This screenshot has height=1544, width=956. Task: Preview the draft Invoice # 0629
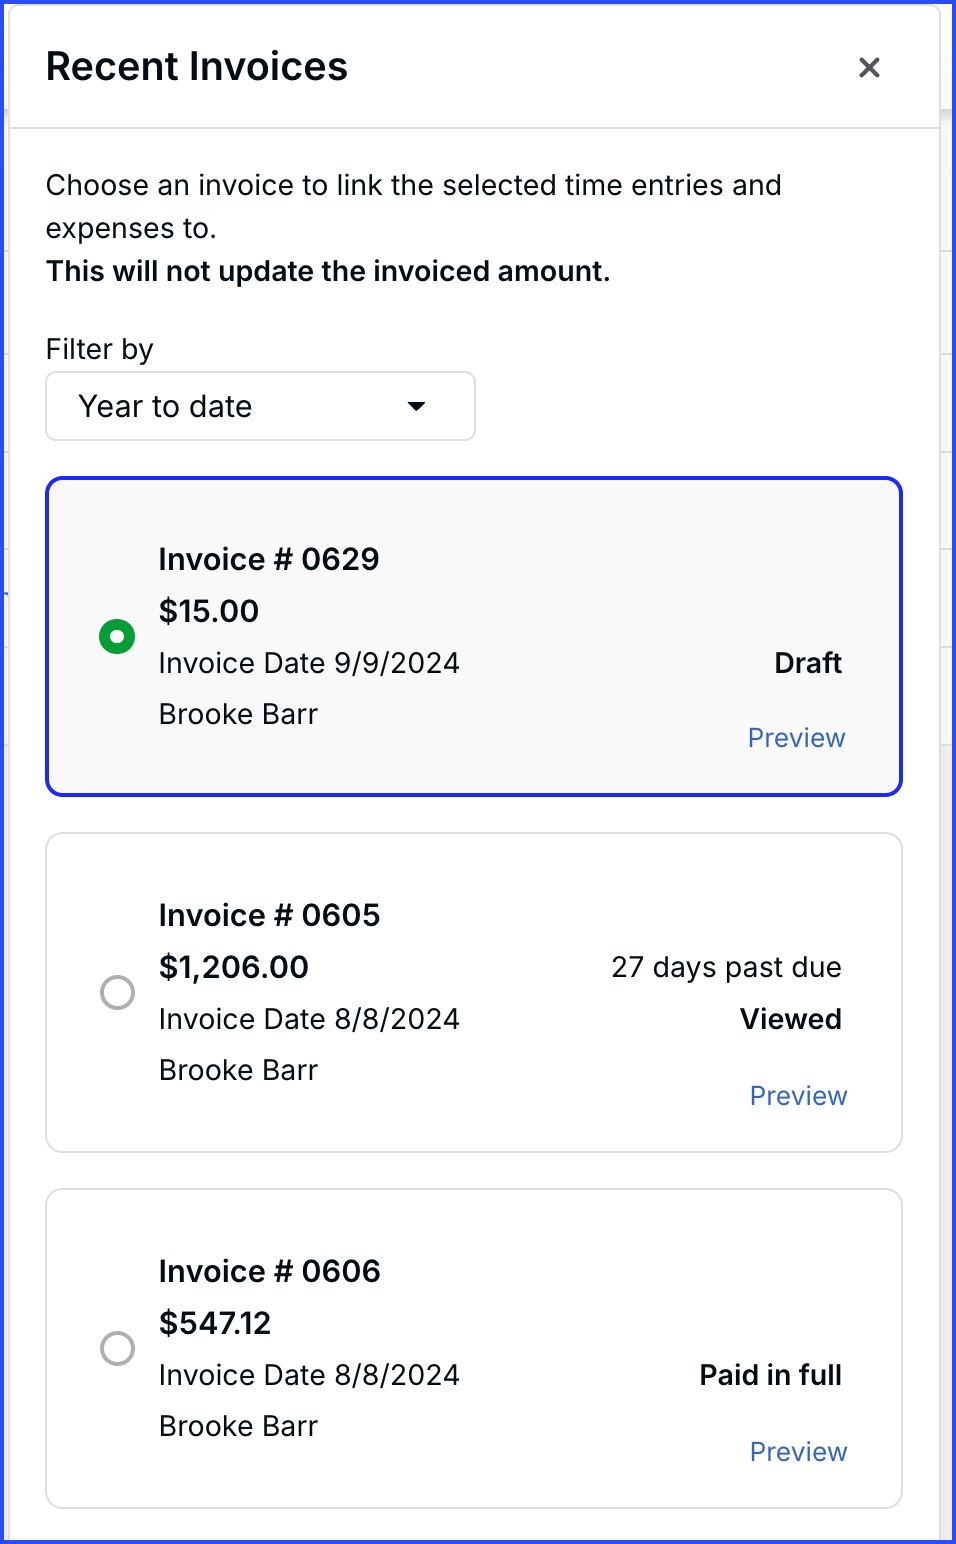coord(796,738)
